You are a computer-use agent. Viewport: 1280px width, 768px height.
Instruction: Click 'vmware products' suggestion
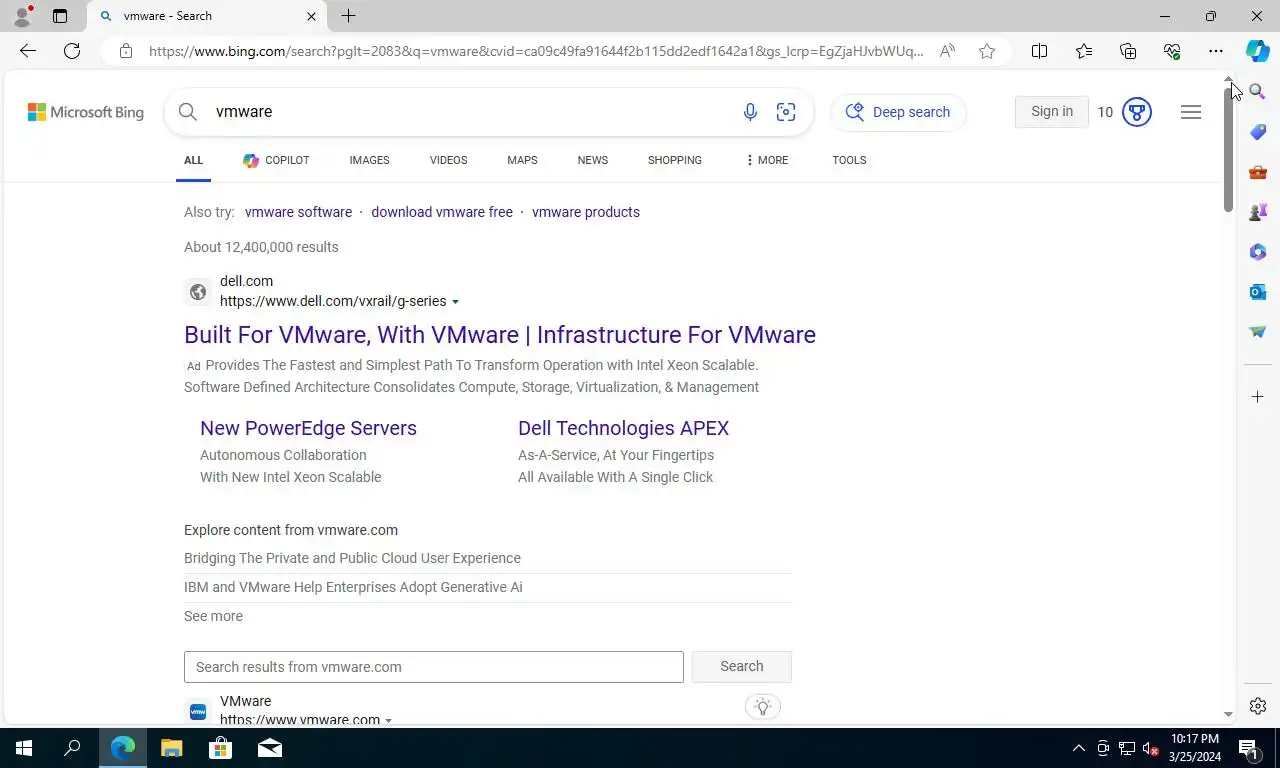pyautogui.click(x=586, y=212)
